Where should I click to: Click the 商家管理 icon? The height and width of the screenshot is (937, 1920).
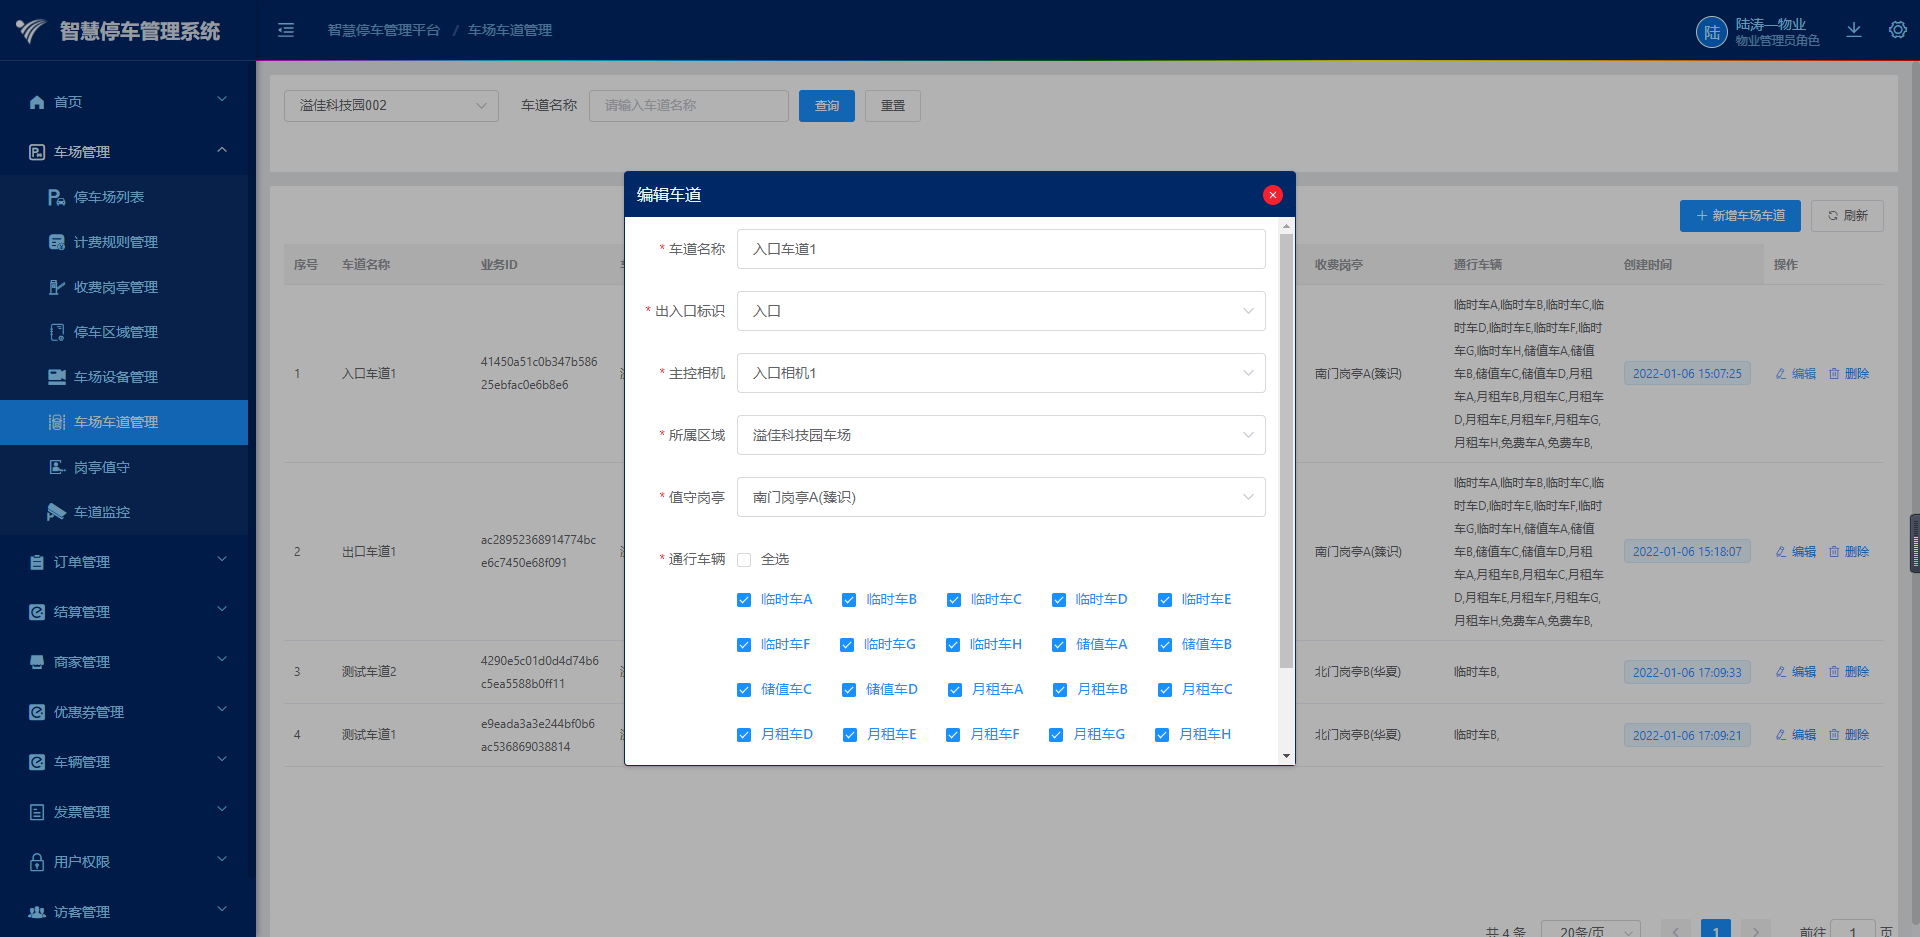point(37,662)
